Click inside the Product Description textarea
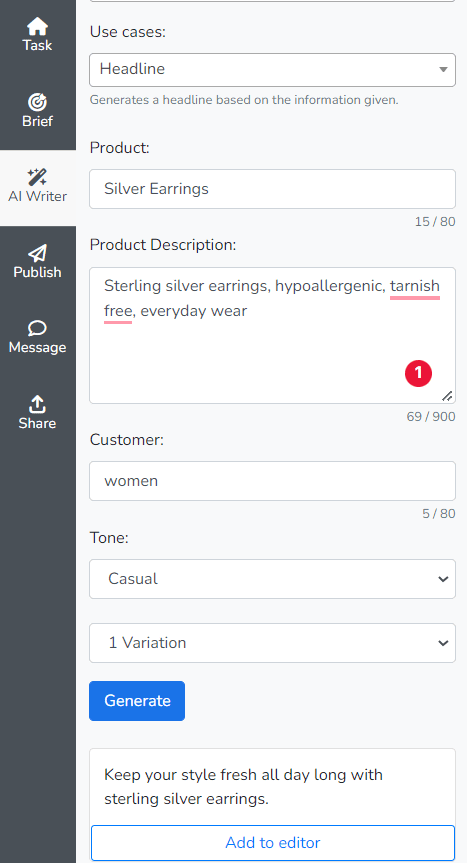Image resolution: width=467 pixels, height=863 pixels. [x=272, y=336]
